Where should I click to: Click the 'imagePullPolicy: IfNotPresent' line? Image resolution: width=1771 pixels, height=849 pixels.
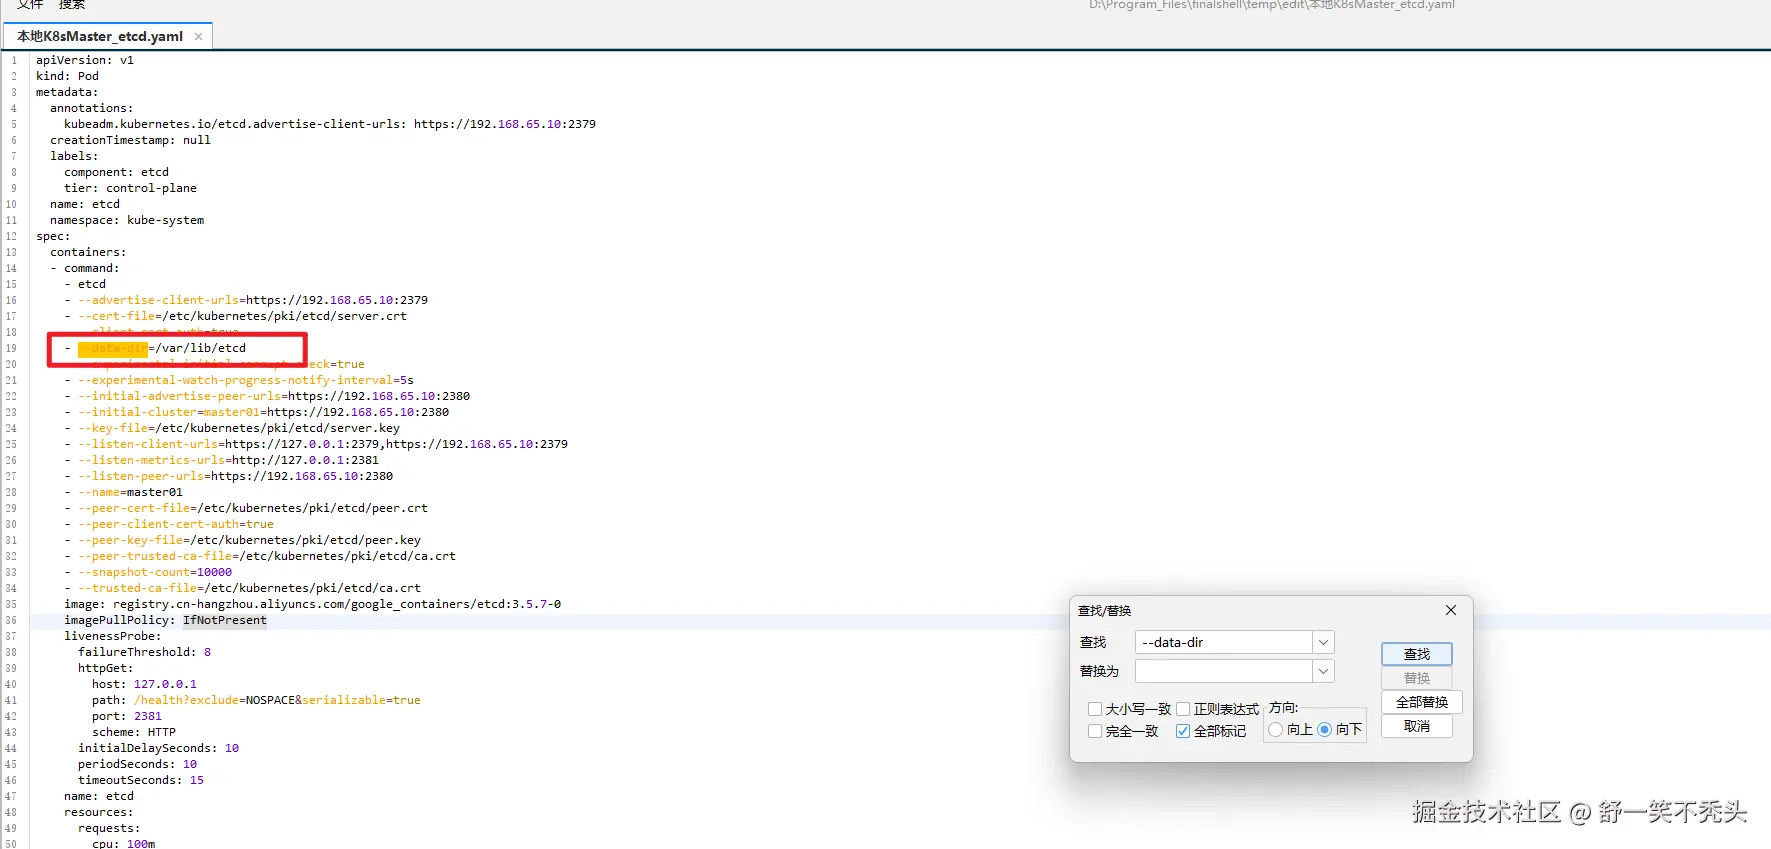165,620
